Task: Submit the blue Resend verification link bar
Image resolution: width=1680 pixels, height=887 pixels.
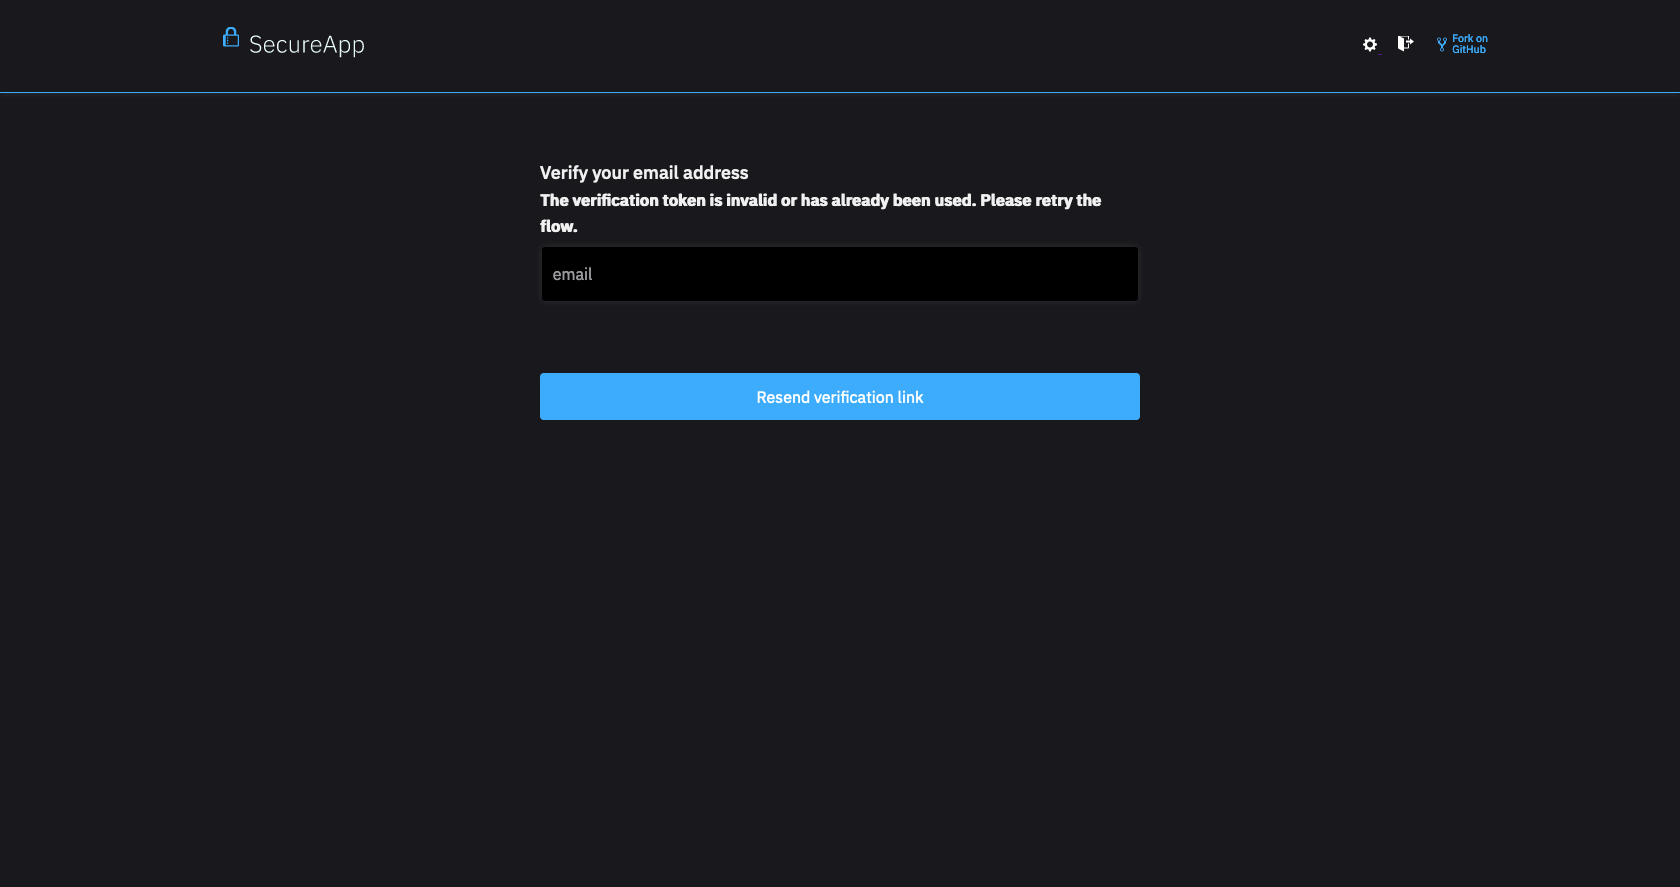Action: 840,397
